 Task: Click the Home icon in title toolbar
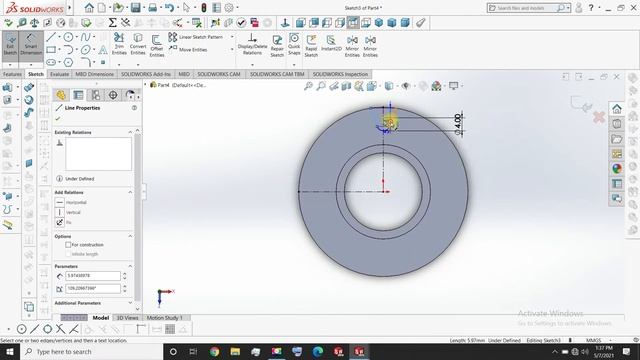[89, 7]
